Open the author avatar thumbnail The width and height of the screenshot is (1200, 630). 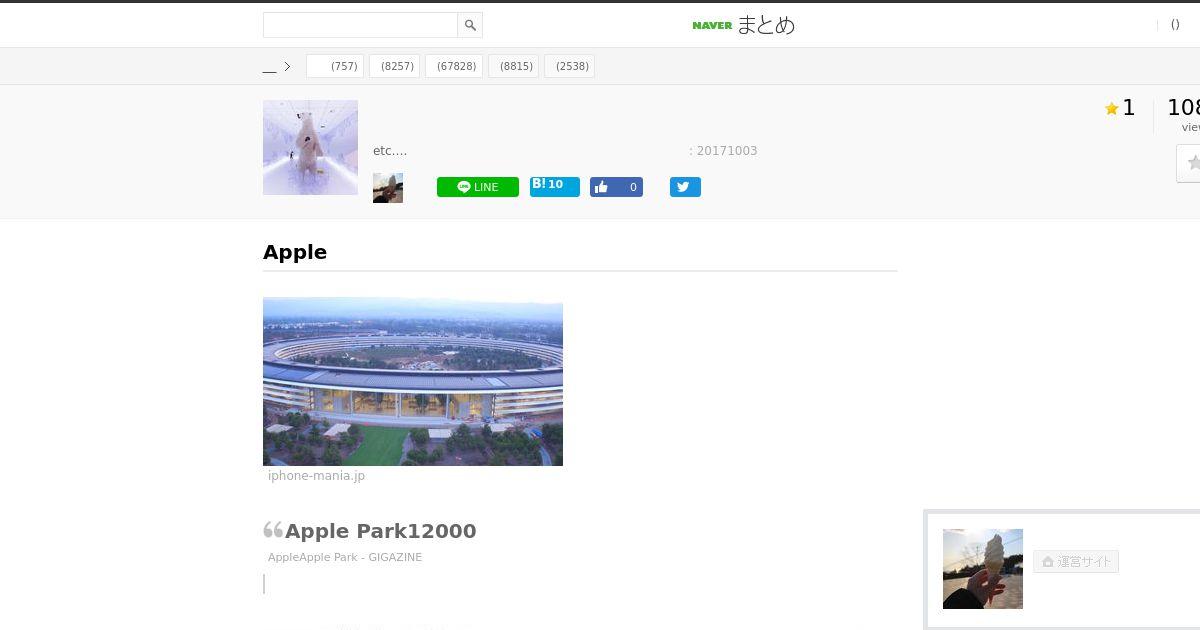(x=388, y=188)
